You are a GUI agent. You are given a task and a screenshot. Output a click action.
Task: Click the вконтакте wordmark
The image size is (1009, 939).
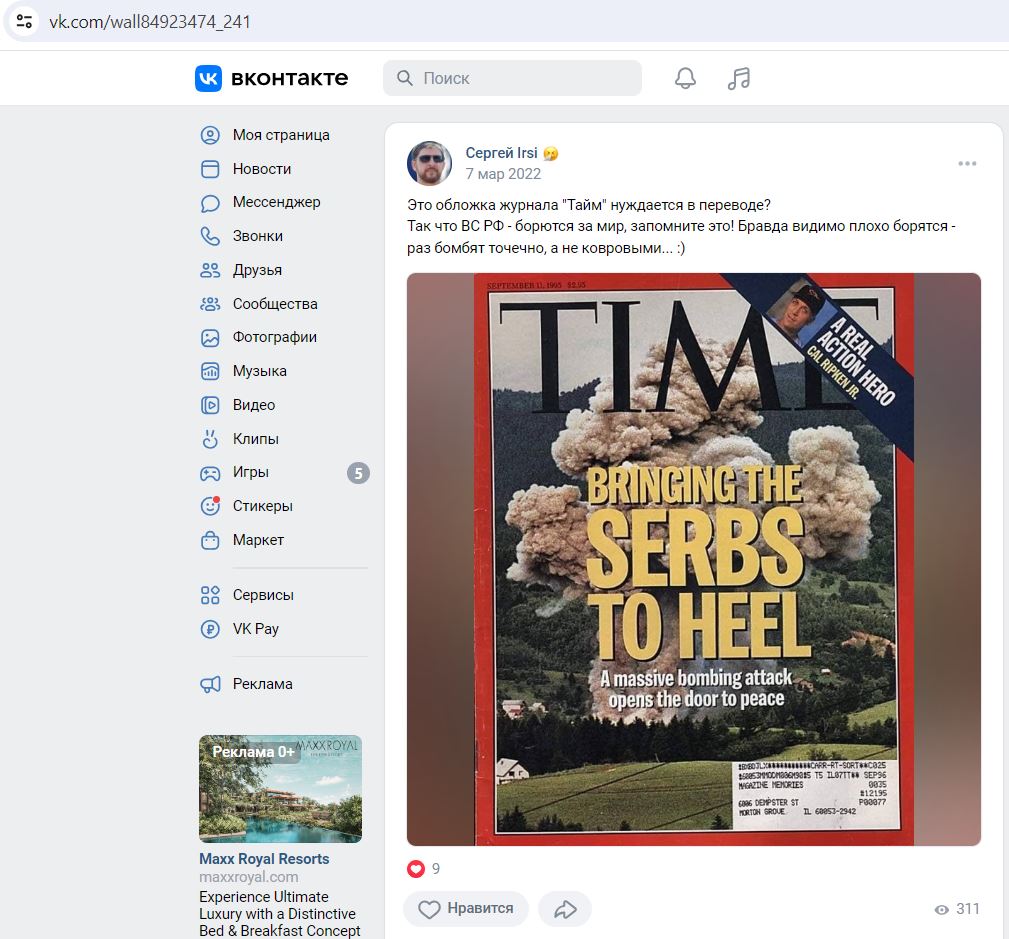[290, 79]
